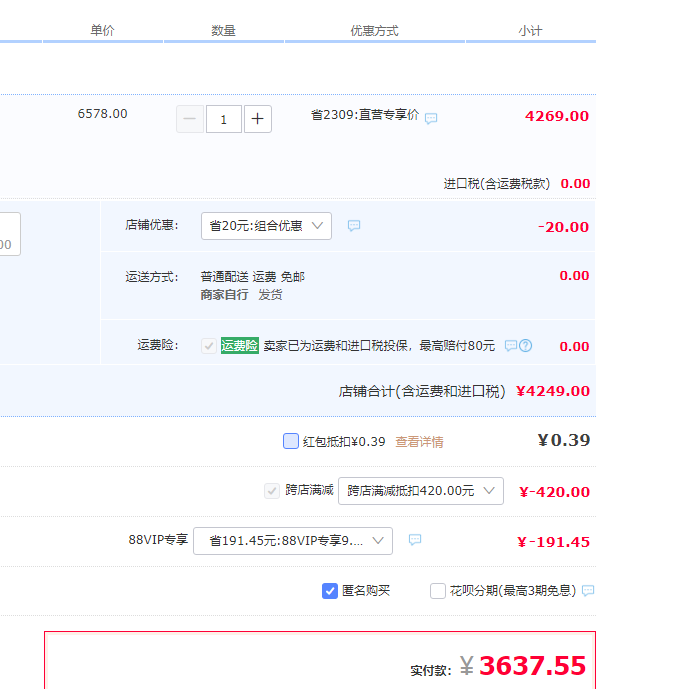Screen dimensions: 684x689
Task: Click the minus button to decrease quantity
Action: point(190,119)
